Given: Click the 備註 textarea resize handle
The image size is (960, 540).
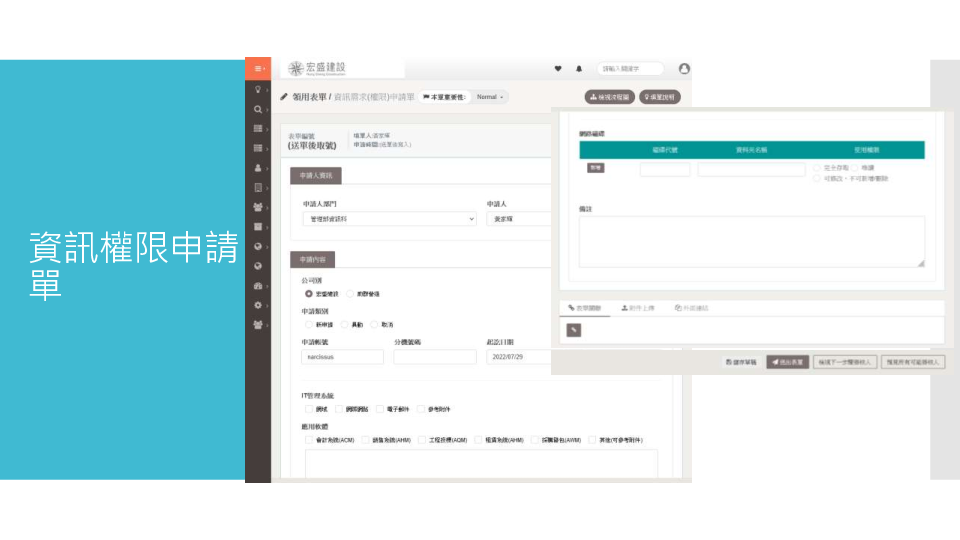Looking at the screenshot, I should [x=920, y=263].
